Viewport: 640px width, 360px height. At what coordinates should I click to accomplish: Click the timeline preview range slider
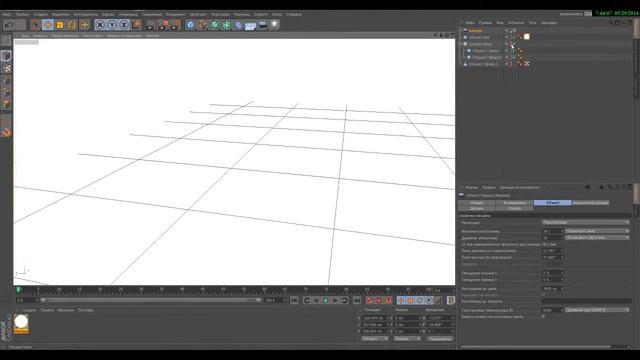(x=150, y=300)
